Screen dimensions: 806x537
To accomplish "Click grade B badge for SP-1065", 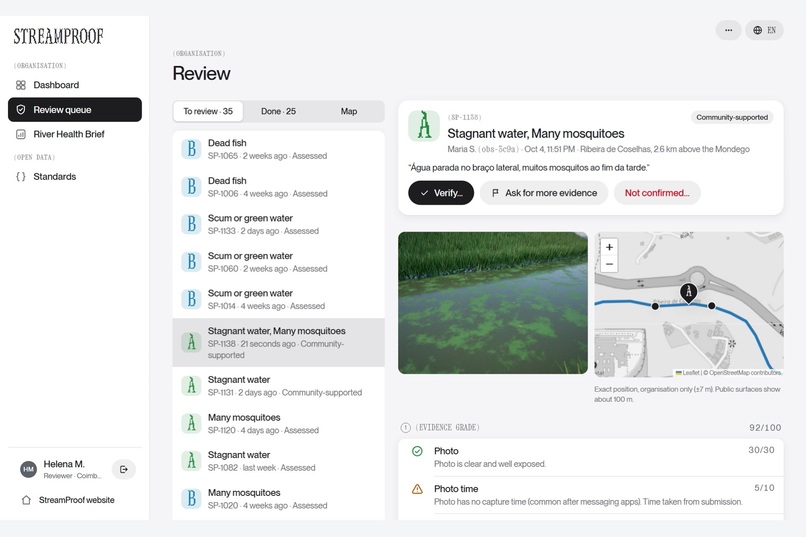I will coord(191,149).
